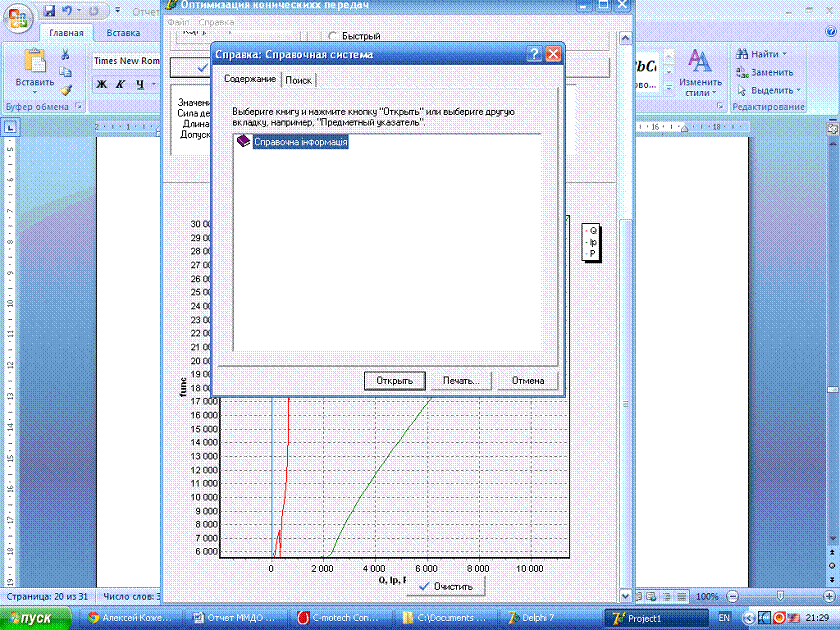Click the Office button in Word
Screen dimensions: 840x630
18,18
